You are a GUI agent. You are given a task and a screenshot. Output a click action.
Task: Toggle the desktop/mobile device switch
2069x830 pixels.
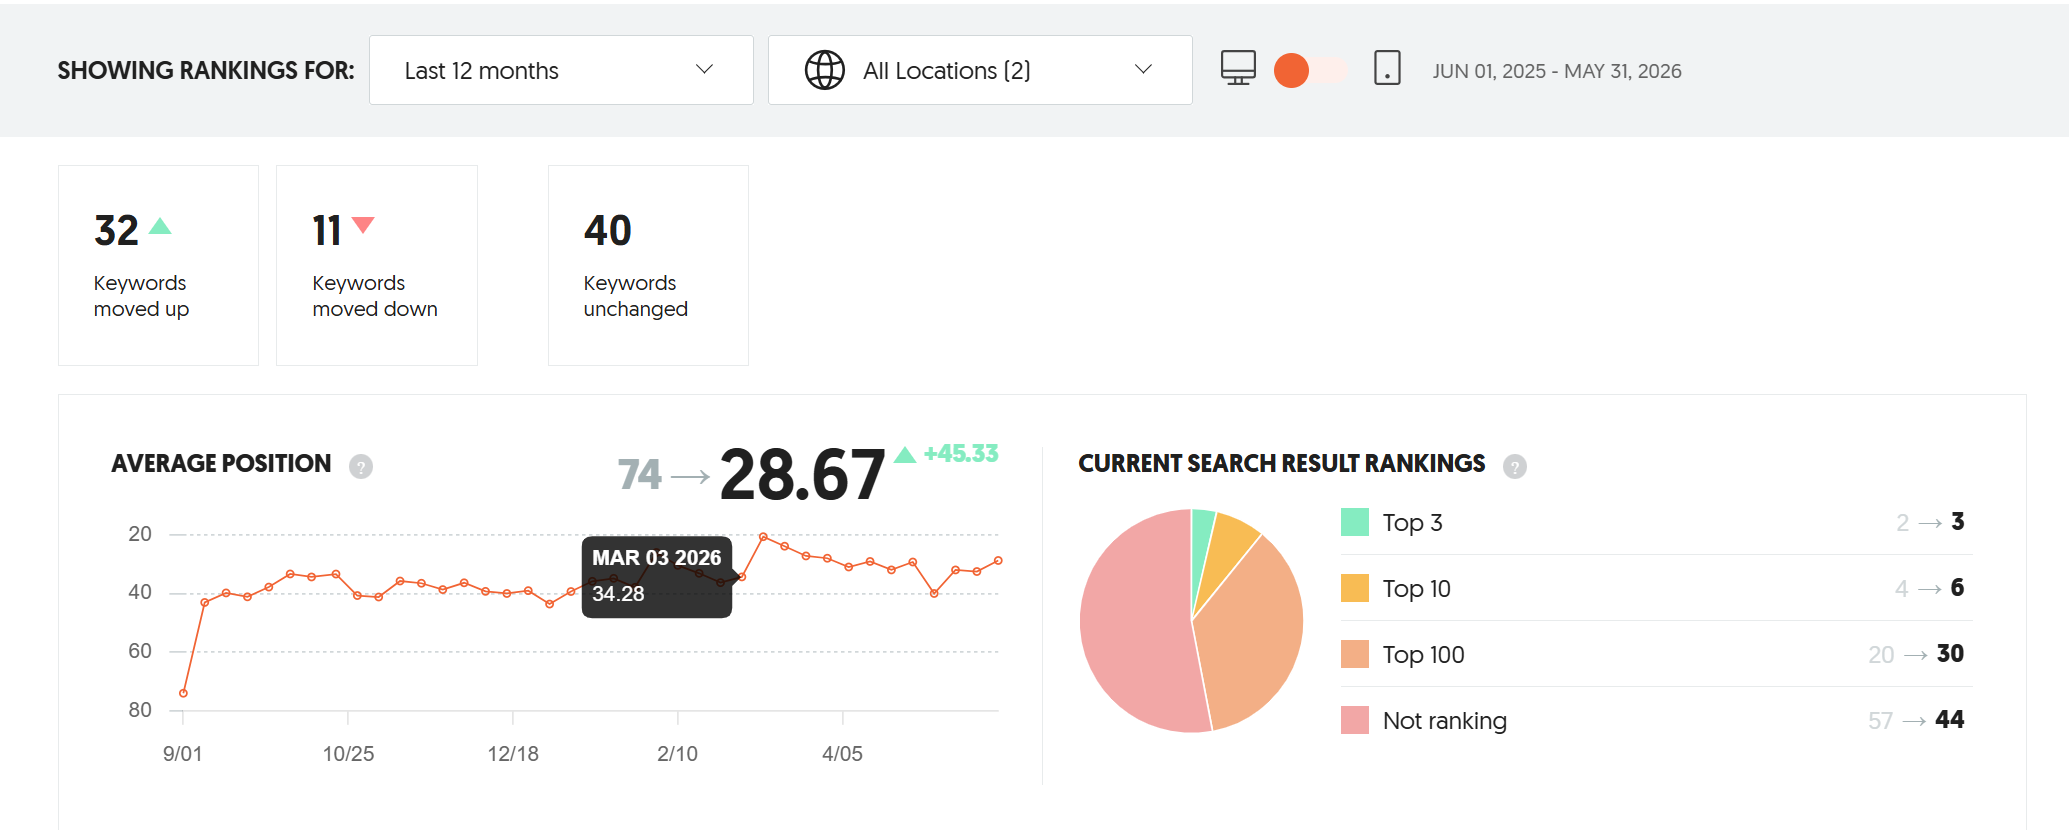(1310, 70)
